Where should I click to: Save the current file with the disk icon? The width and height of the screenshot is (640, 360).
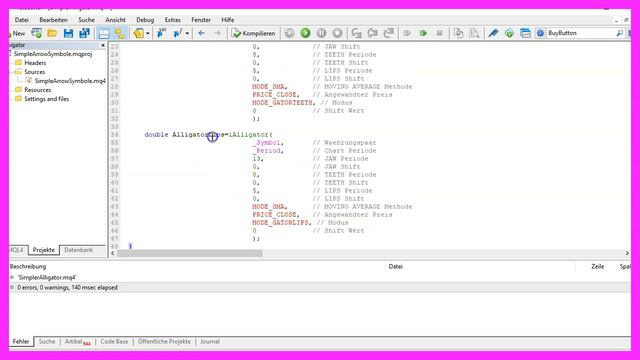click(68, 33)
